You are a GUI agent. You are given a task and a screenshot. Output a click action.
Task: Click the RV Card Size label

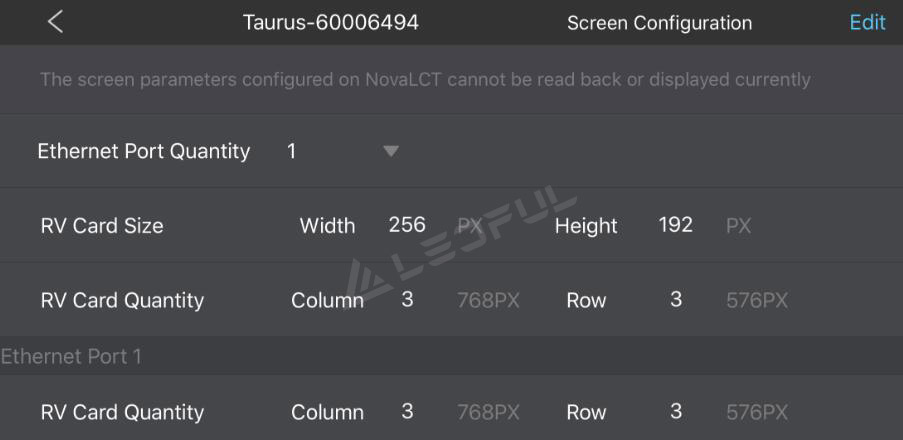click(x=102, y=225)
